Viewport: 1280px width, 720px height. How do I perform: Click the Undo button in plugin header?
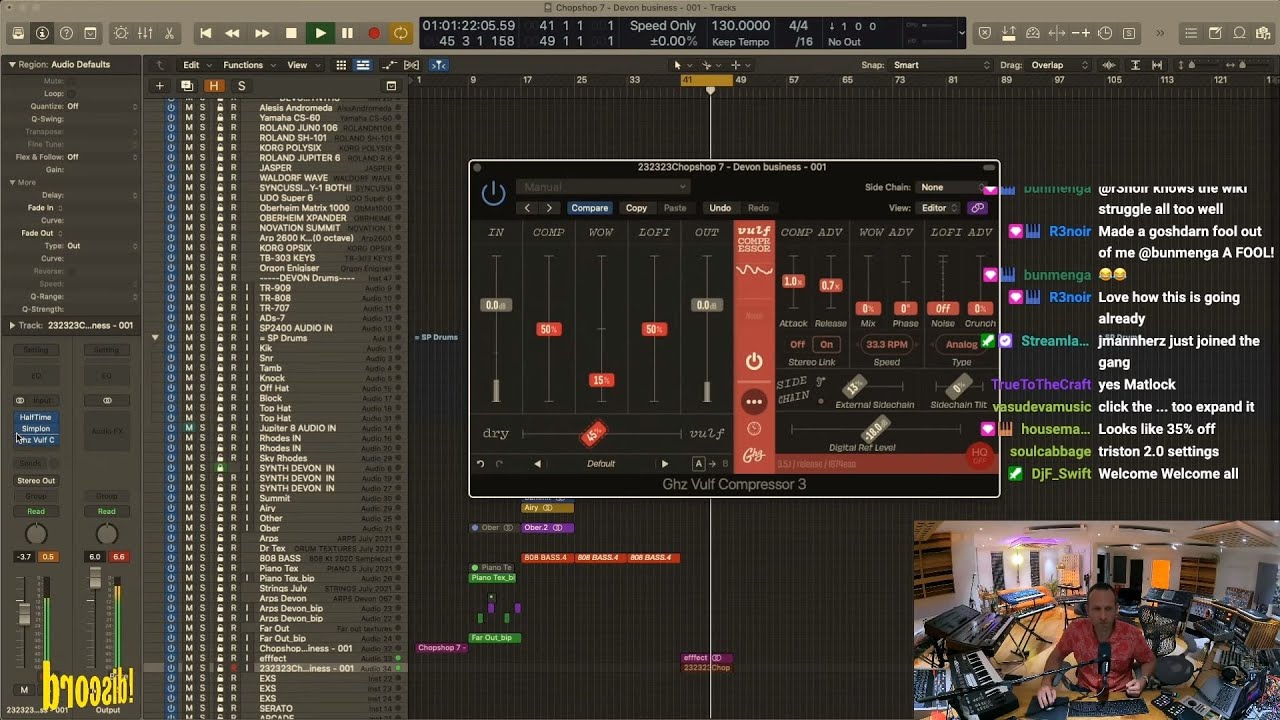tap(720, 208)
